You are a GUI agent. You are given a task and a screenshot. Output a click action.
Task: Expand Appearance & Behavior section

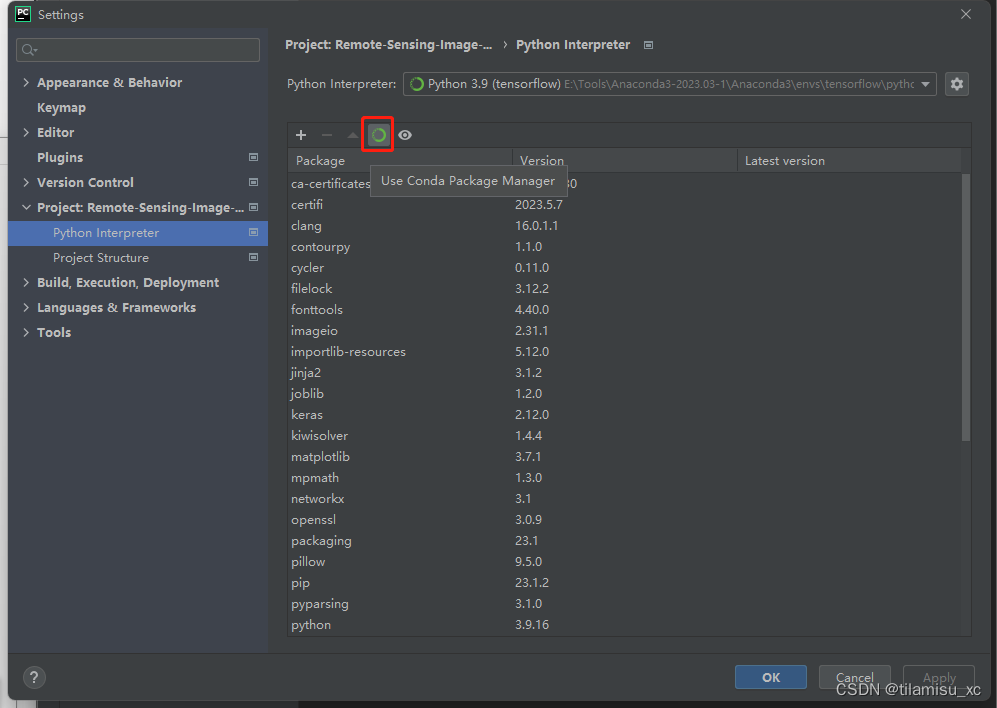tap(26, 82)
